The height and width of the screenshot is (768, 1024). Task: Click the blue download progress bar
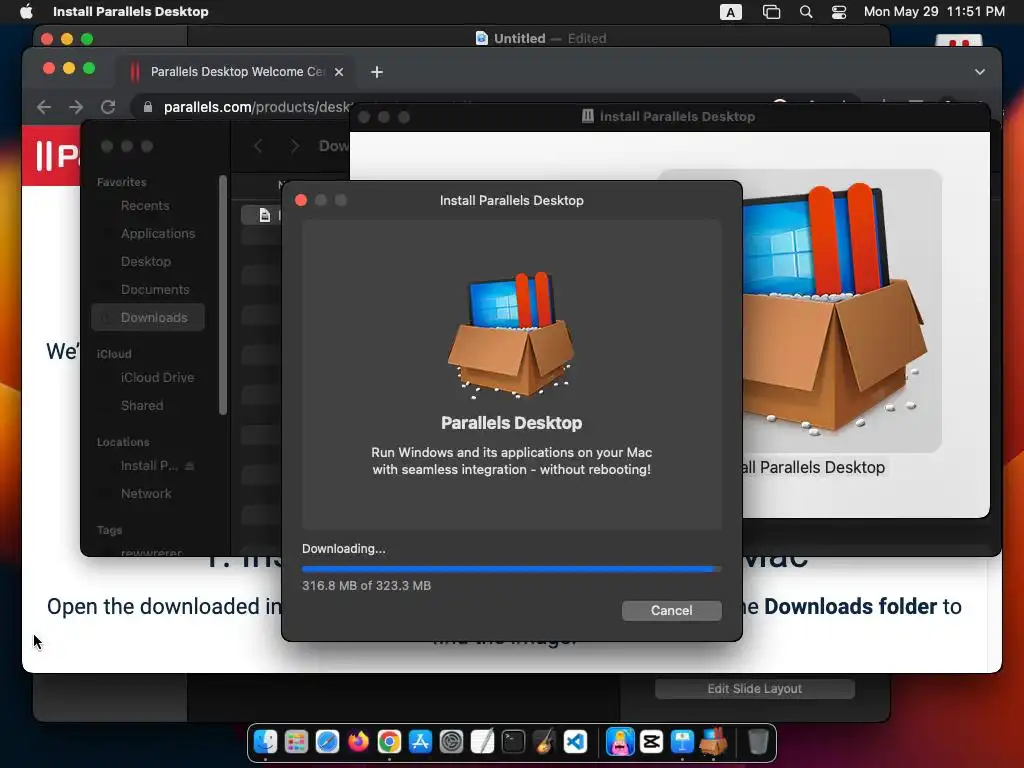511,569
